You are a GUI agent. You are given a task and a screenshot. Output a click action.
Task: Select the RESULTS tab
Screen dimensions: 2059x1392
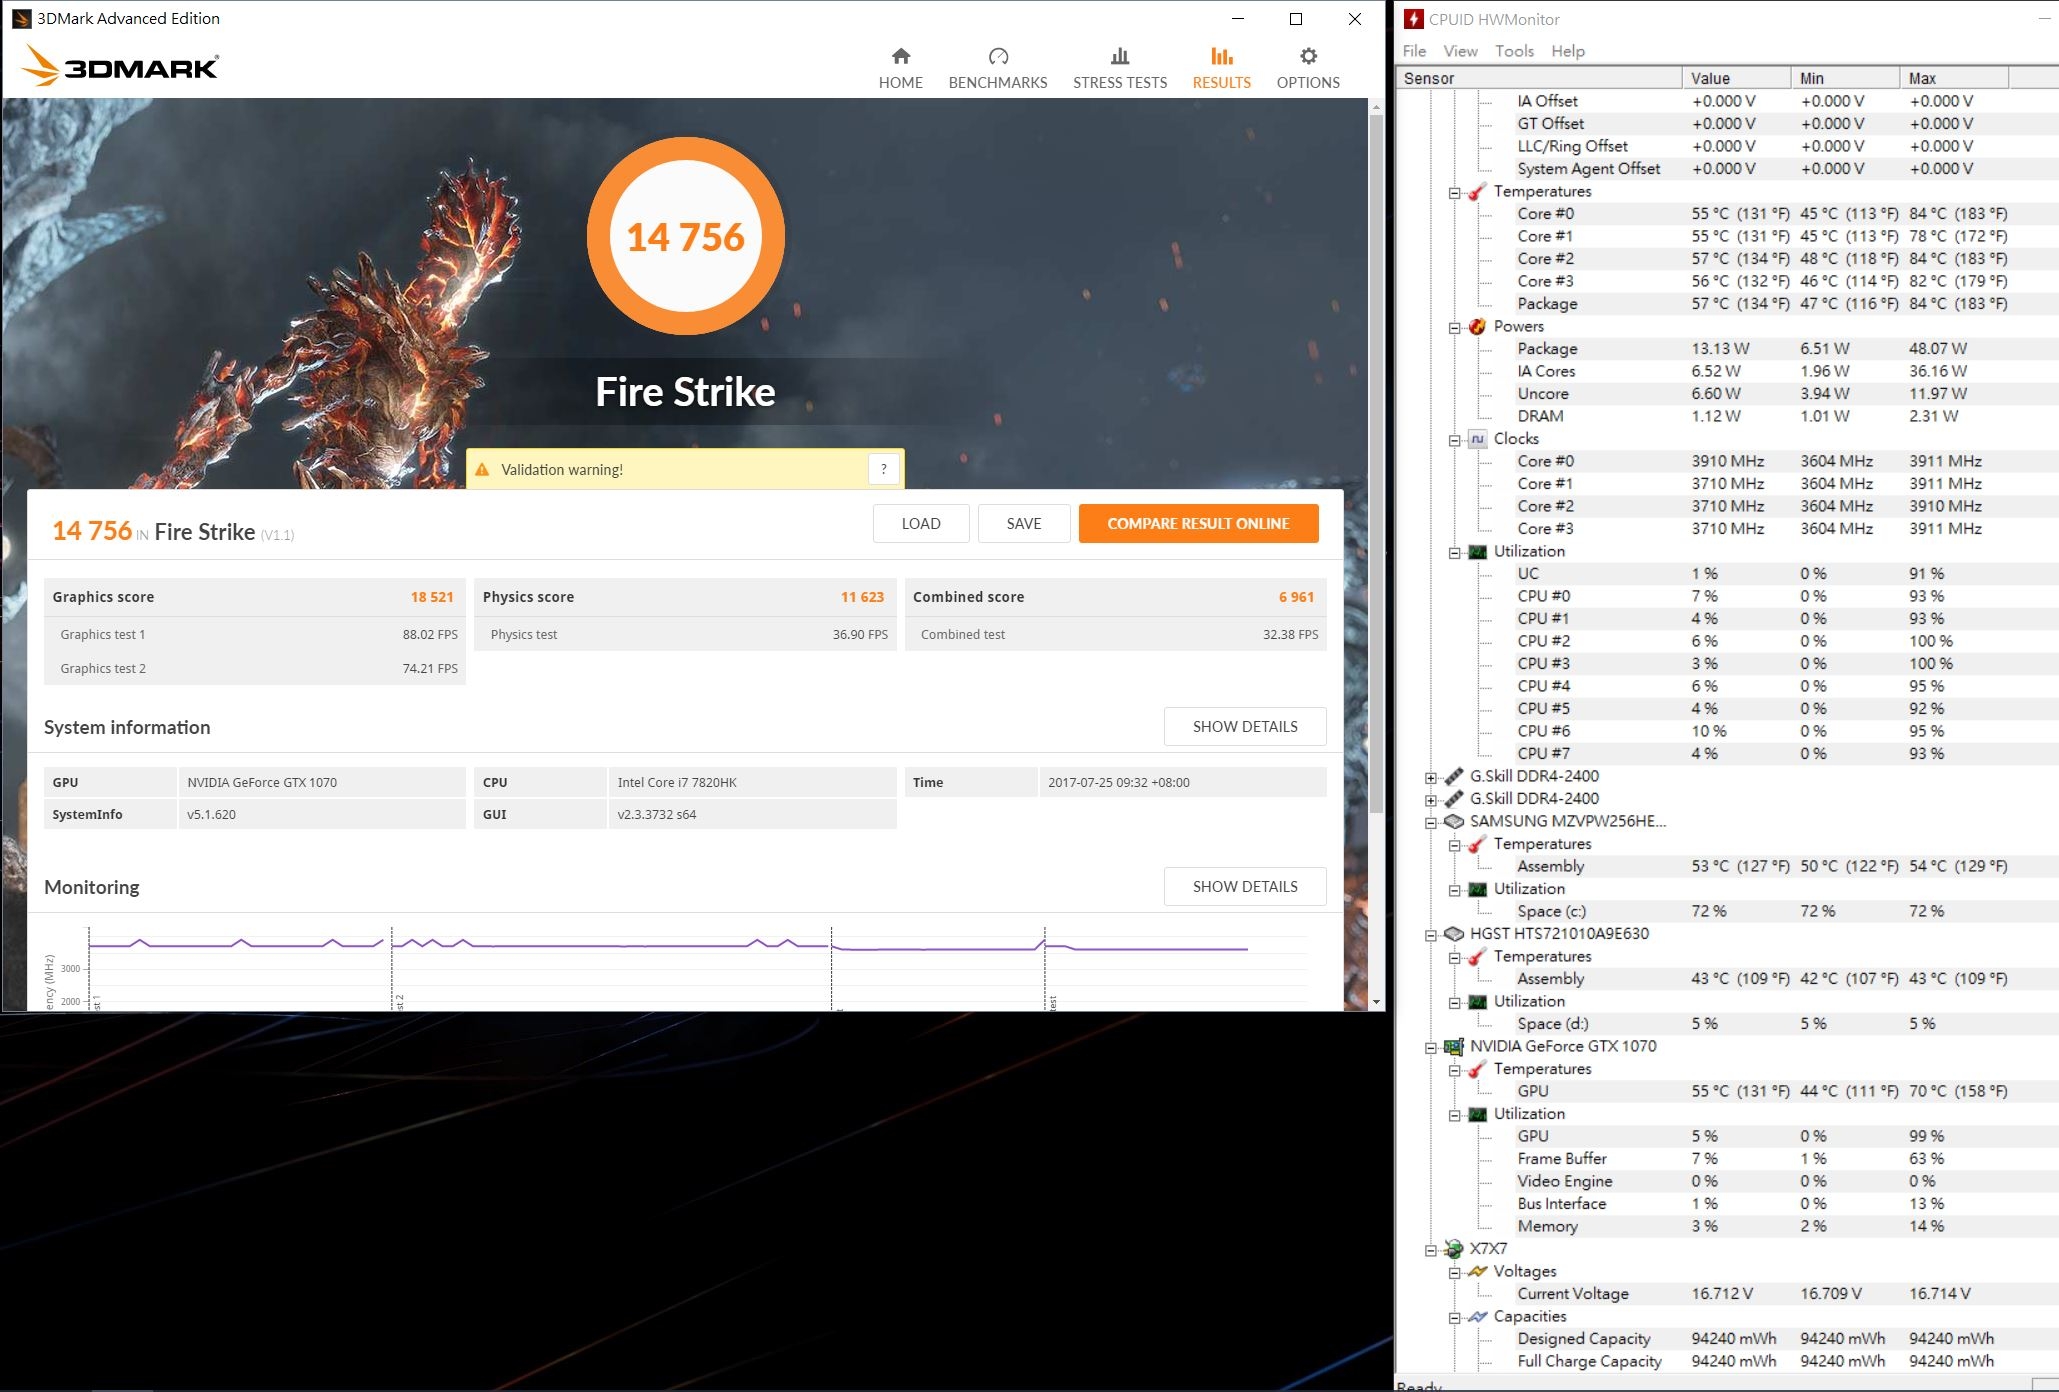click(x=1222, y=68)
